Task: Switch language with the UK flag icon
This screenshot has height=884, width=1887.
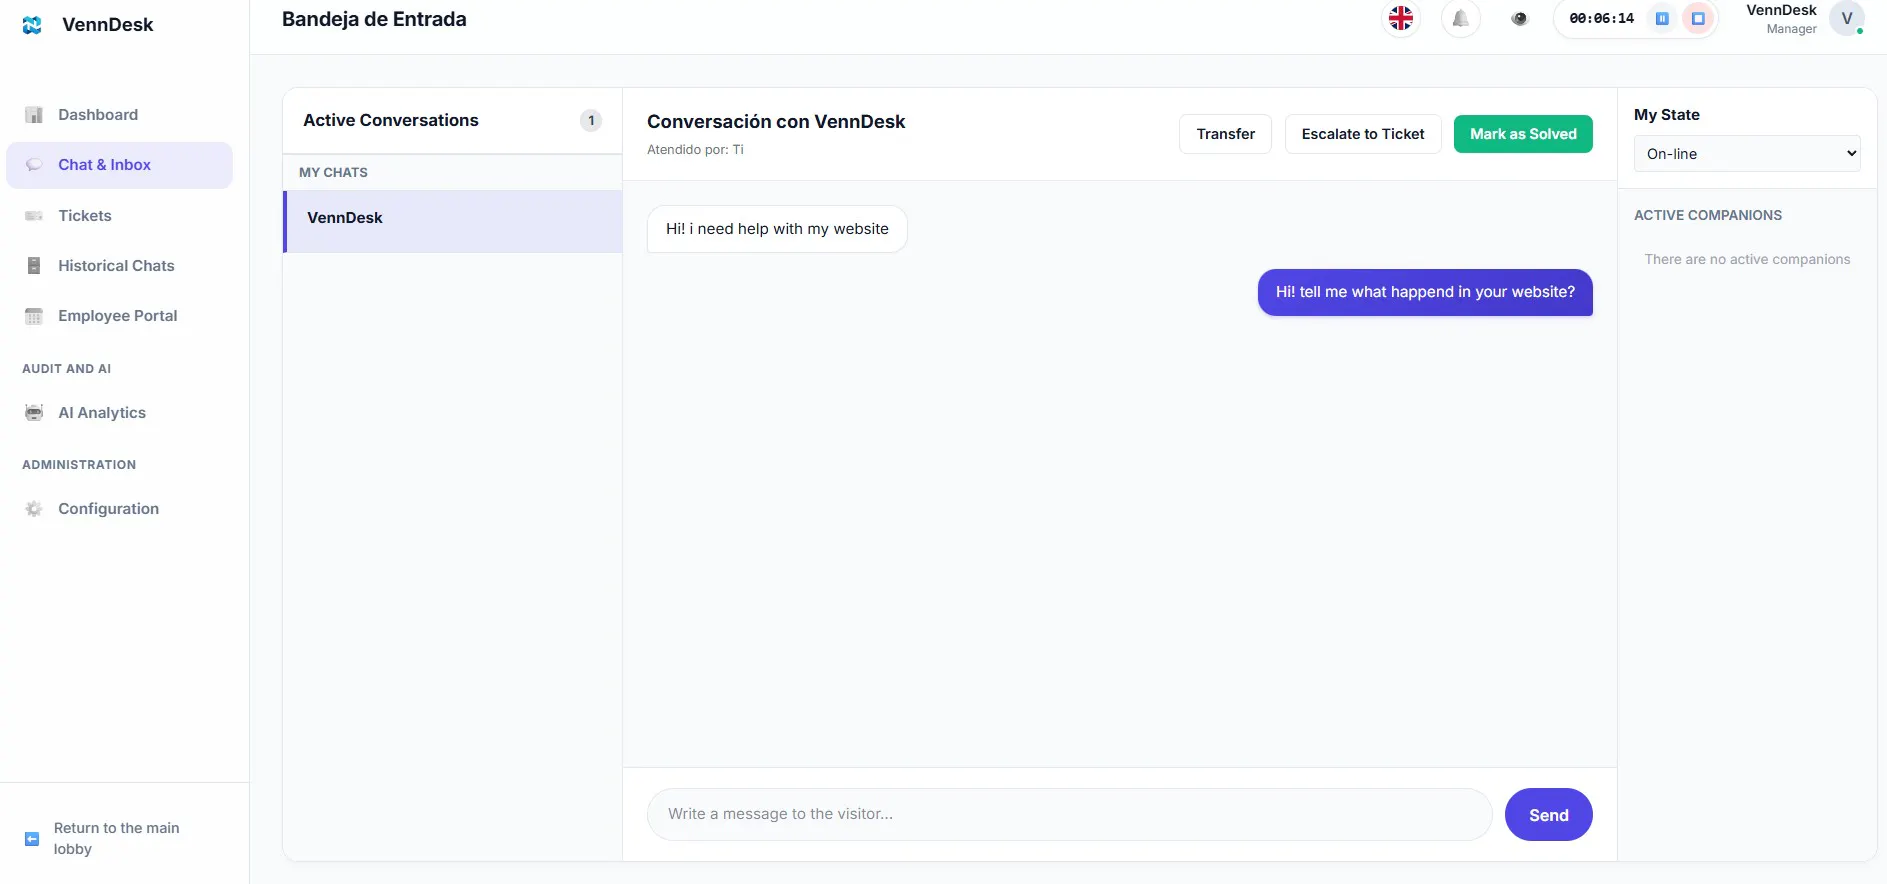Action: (1401, 18)
